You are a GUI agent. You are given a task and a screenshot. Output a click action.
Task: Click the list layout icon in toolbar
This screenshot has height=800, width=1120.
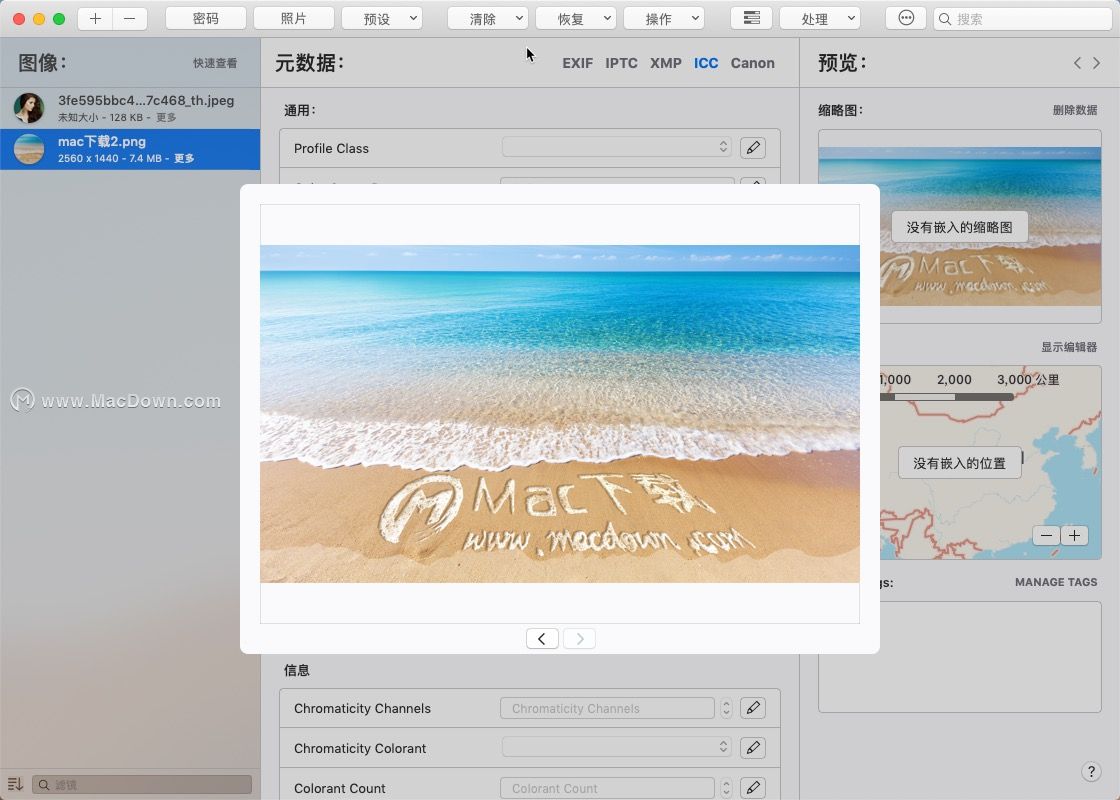(x=751, y=19)
